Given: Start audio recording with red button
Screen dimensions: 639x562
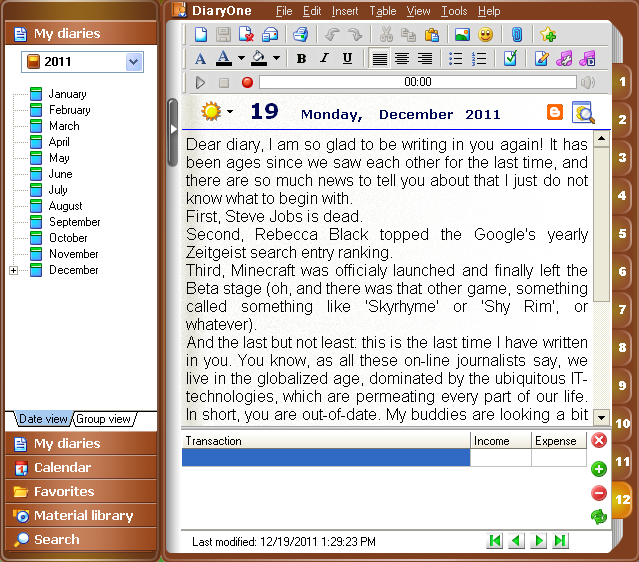Looking at the screenshot, I should coord(247,83).
